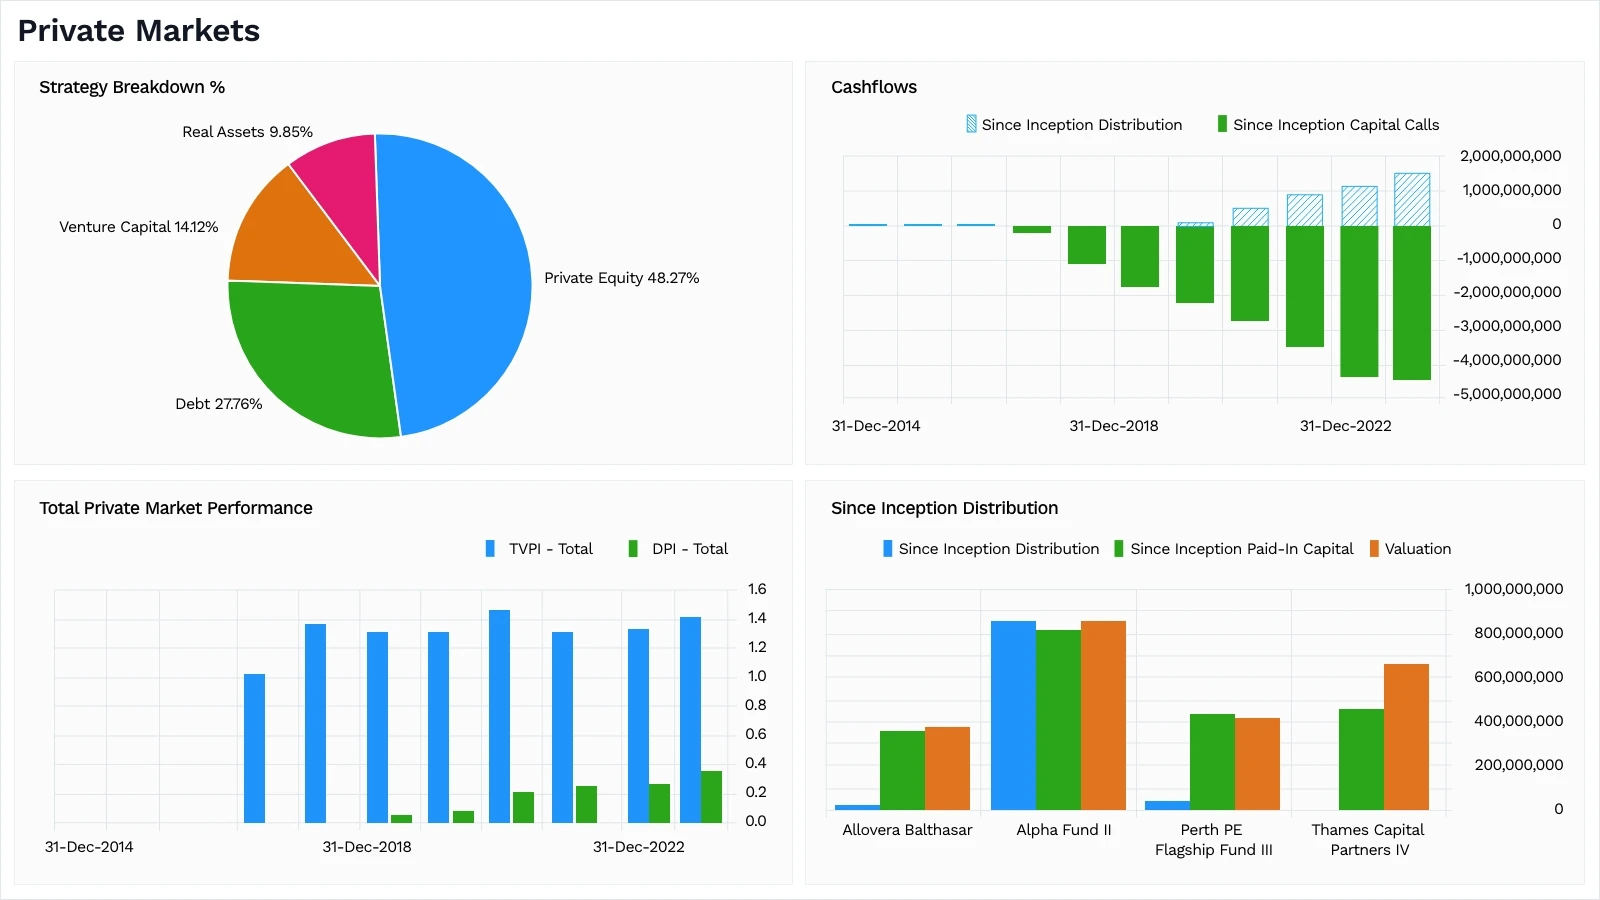The image size is (1600, 900).
Task: Click the Thames Capital Partners IV axis label
Action: click(x=1368, y=839)
